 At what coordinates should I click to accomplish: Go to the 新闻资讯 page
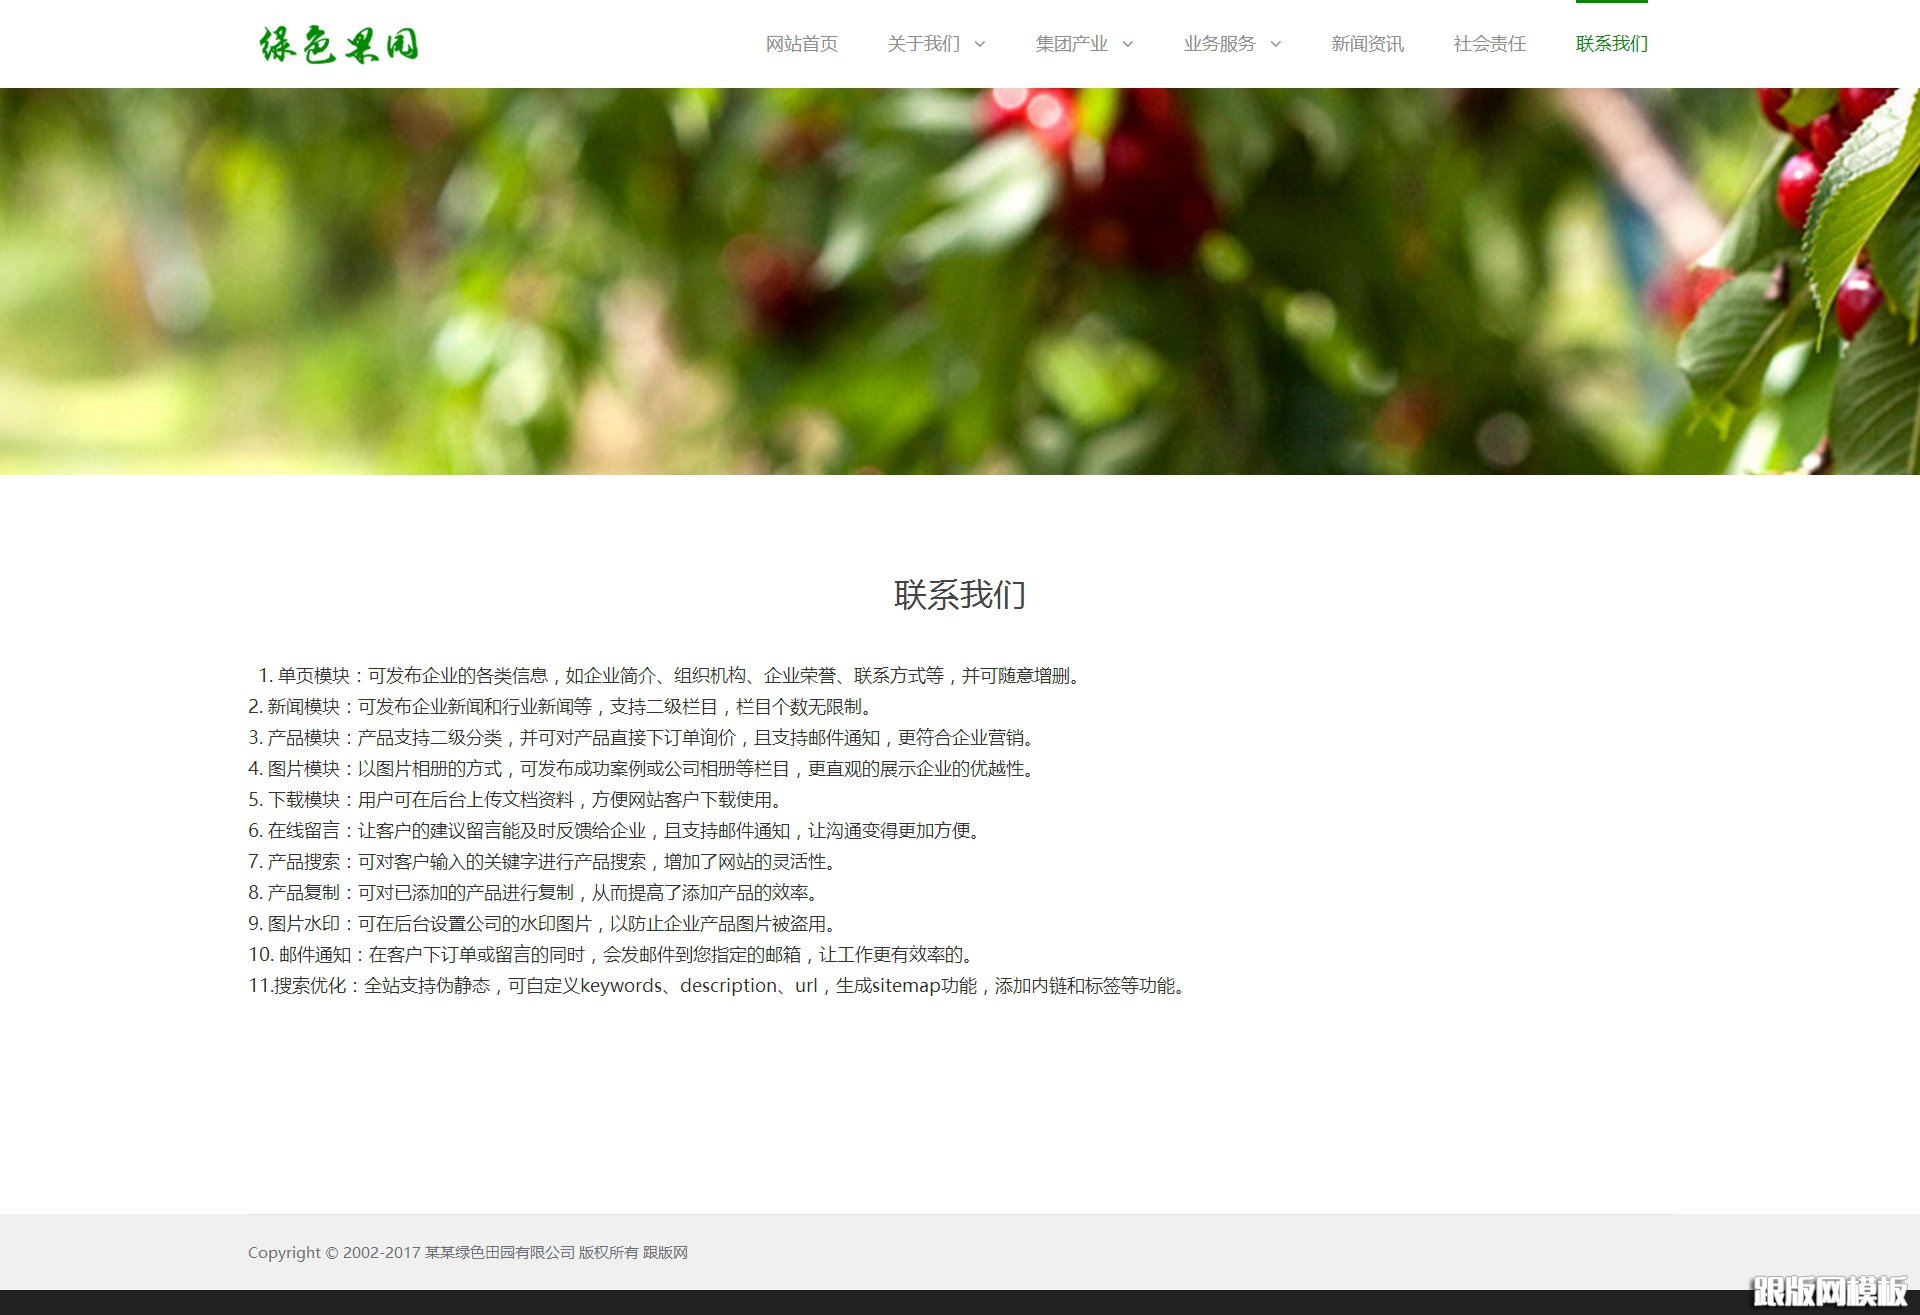click(1367, 44)
